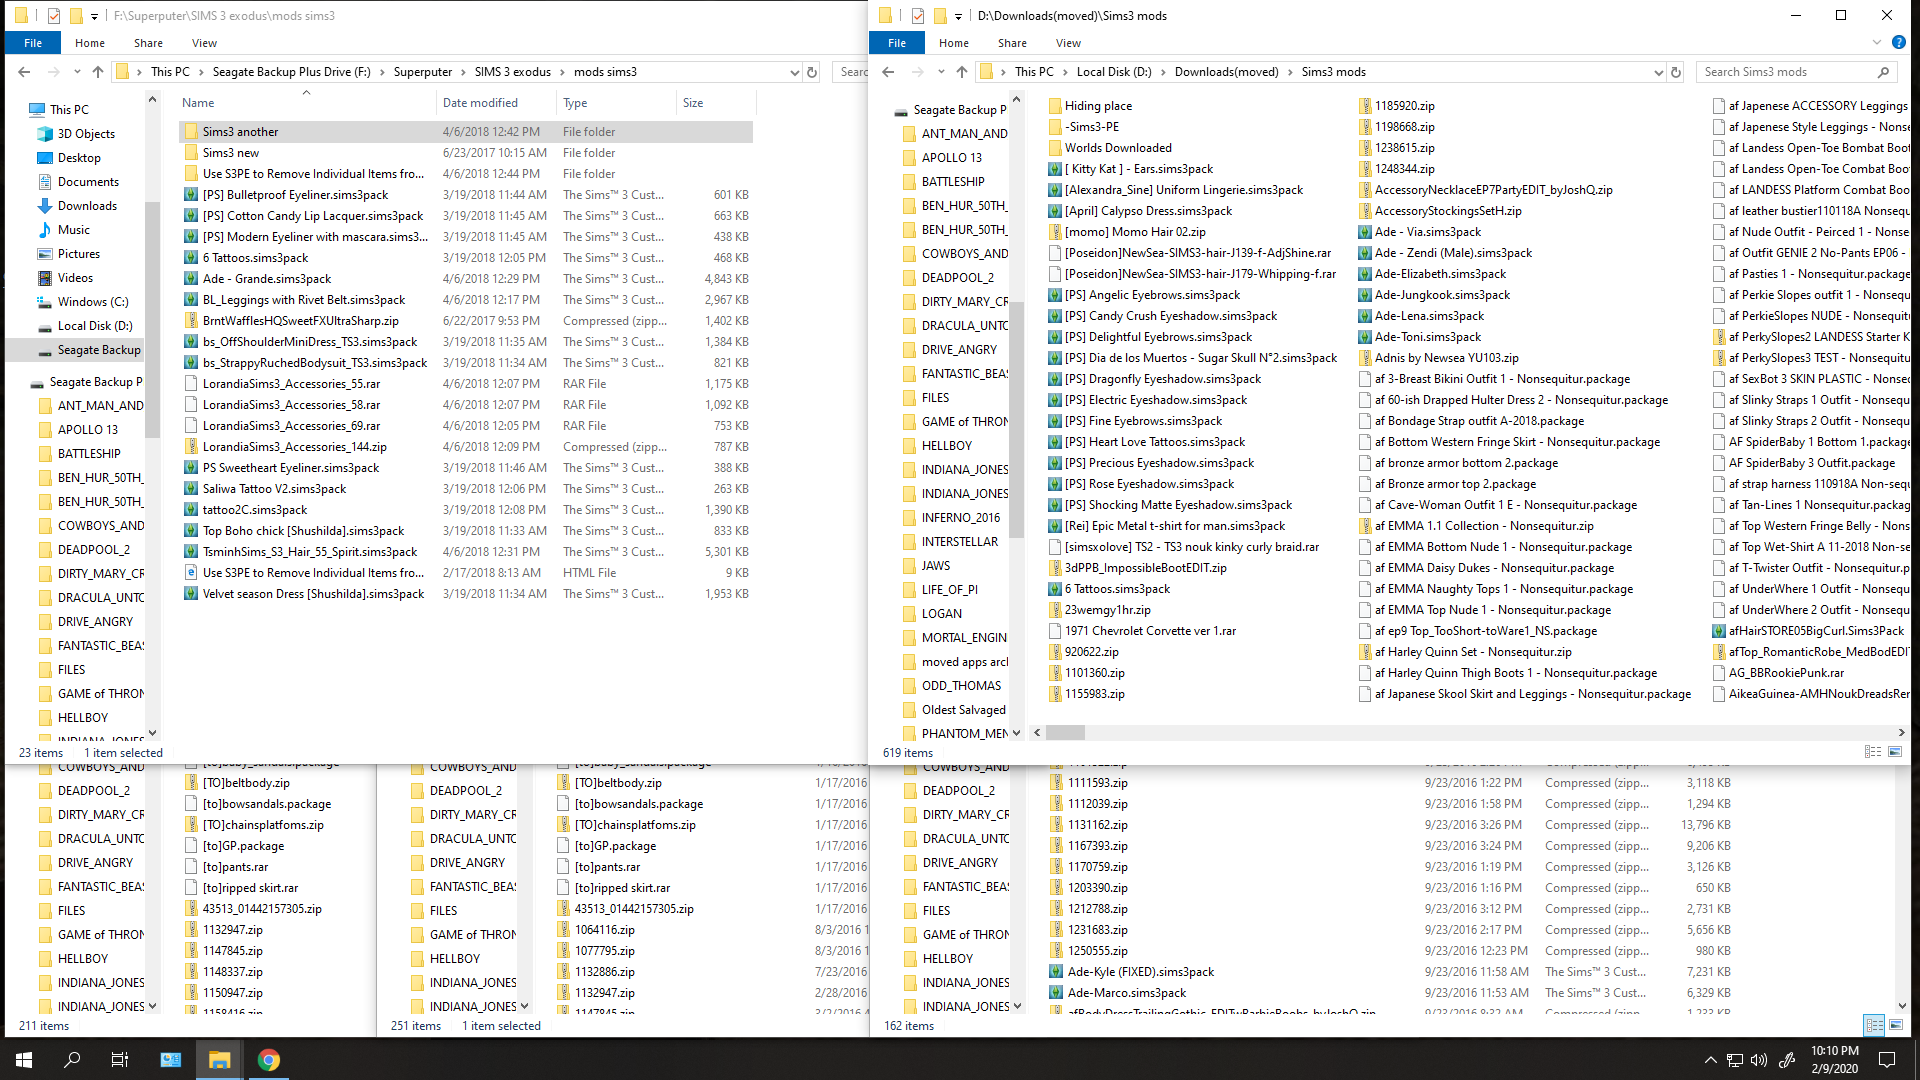Open Action Center notifications icon
The height and width of the screenshot is (1080, 1920).
point(1887,1060)
